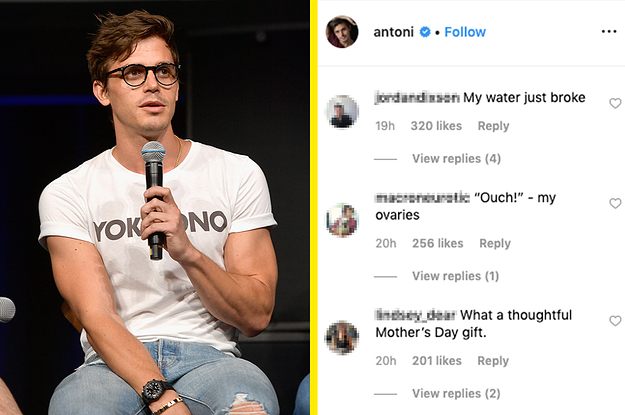Click the blue verified badge next to antoni

(x=425, y=32)
